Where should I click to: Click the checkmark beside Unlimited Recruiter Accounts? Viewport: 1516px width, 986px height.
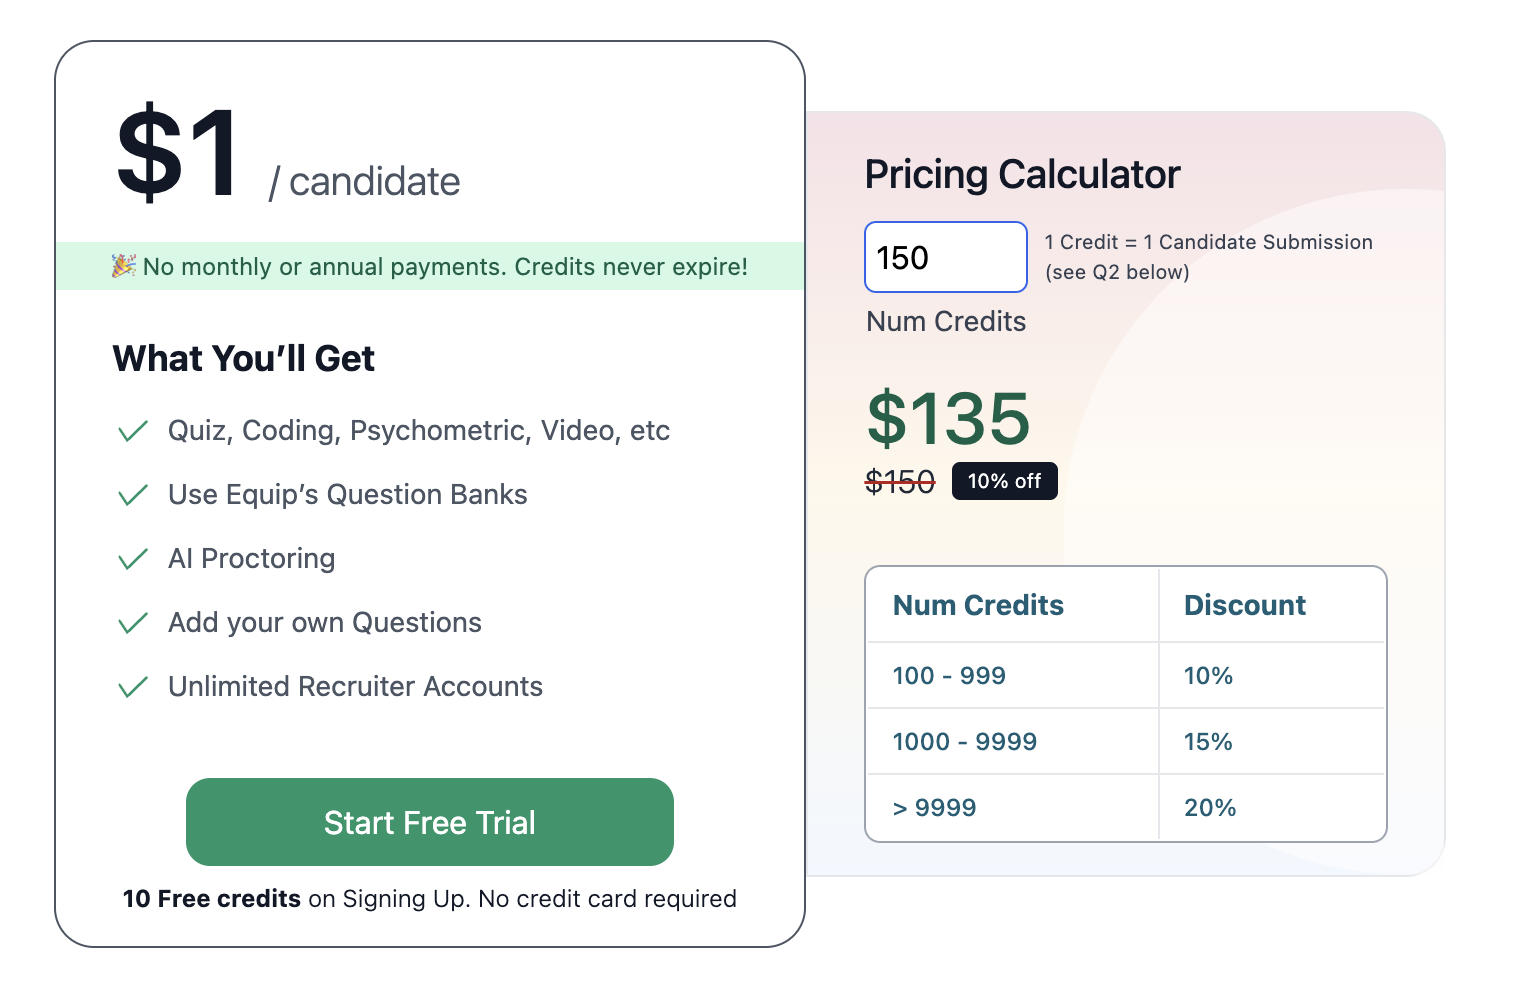point(132,687)
